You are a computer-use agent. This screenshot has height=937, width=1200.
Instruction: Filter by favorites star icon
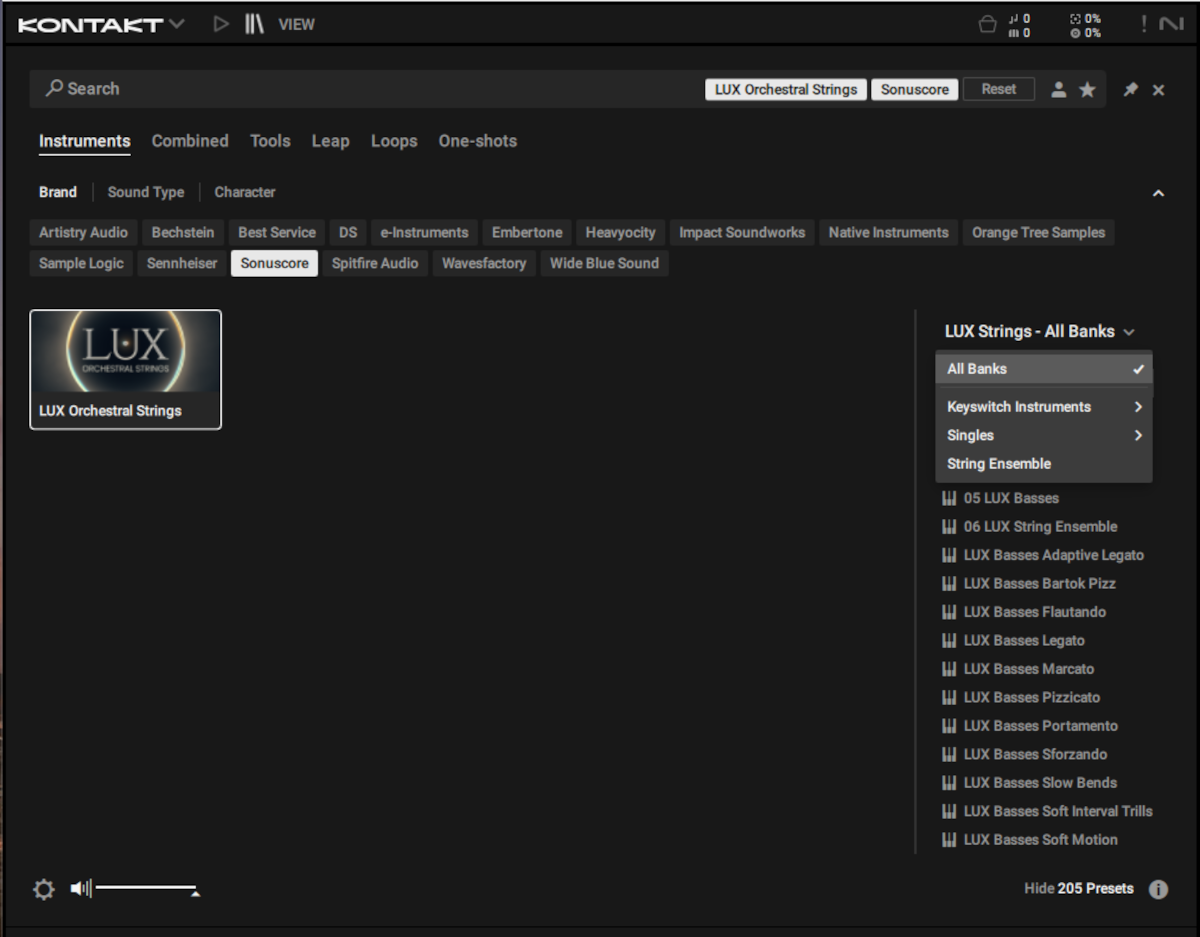(x=1087, y=90)
